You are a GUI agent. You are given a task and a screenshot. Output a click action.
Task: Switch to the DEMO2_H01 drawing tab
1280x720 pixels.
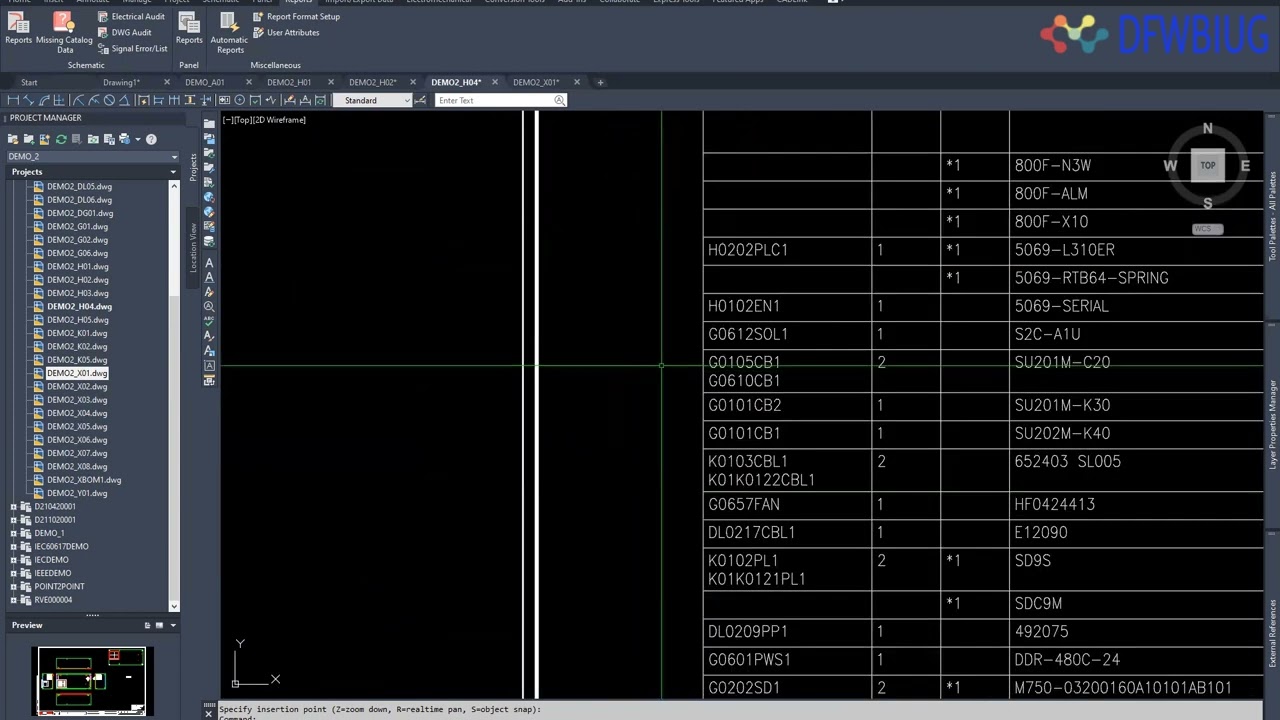click(x=289, y=82)
